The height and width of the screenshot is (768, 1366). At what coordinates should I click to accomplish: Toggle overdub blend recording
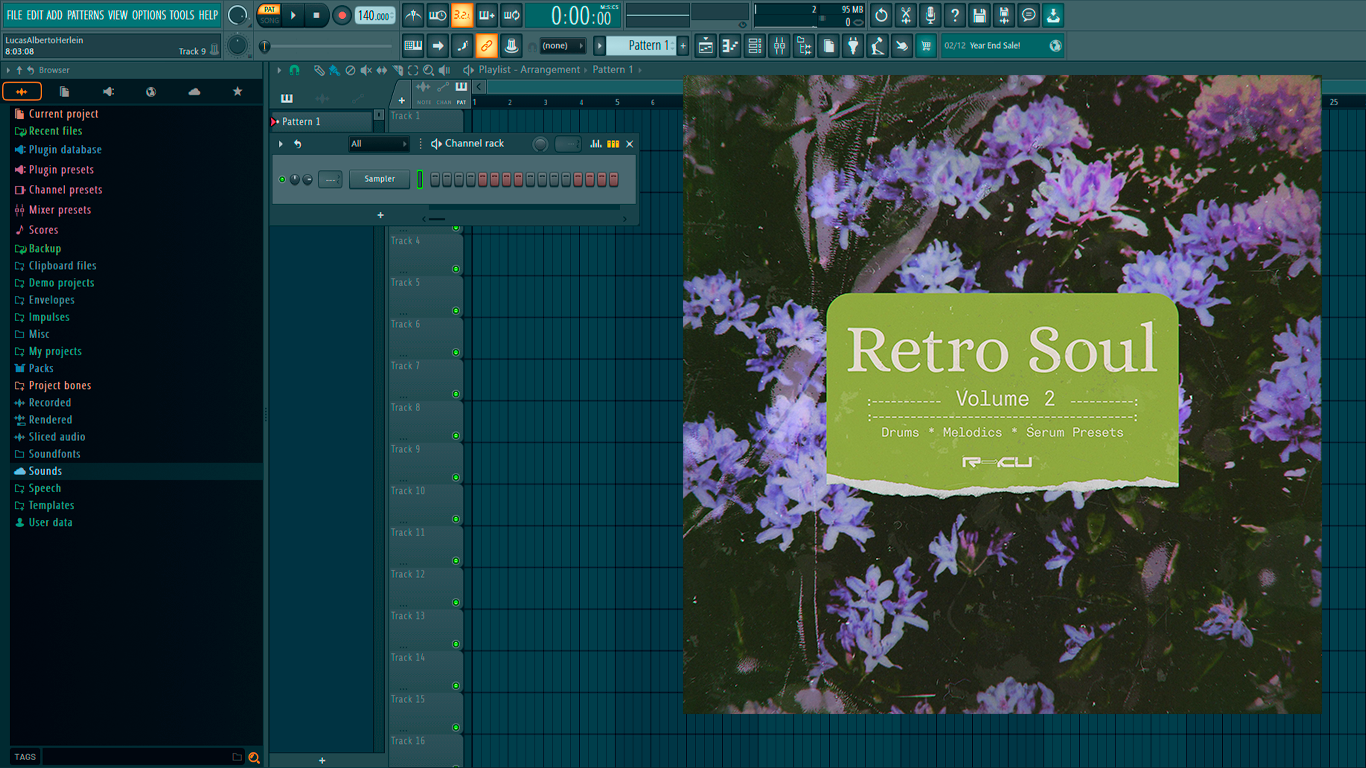487,15
